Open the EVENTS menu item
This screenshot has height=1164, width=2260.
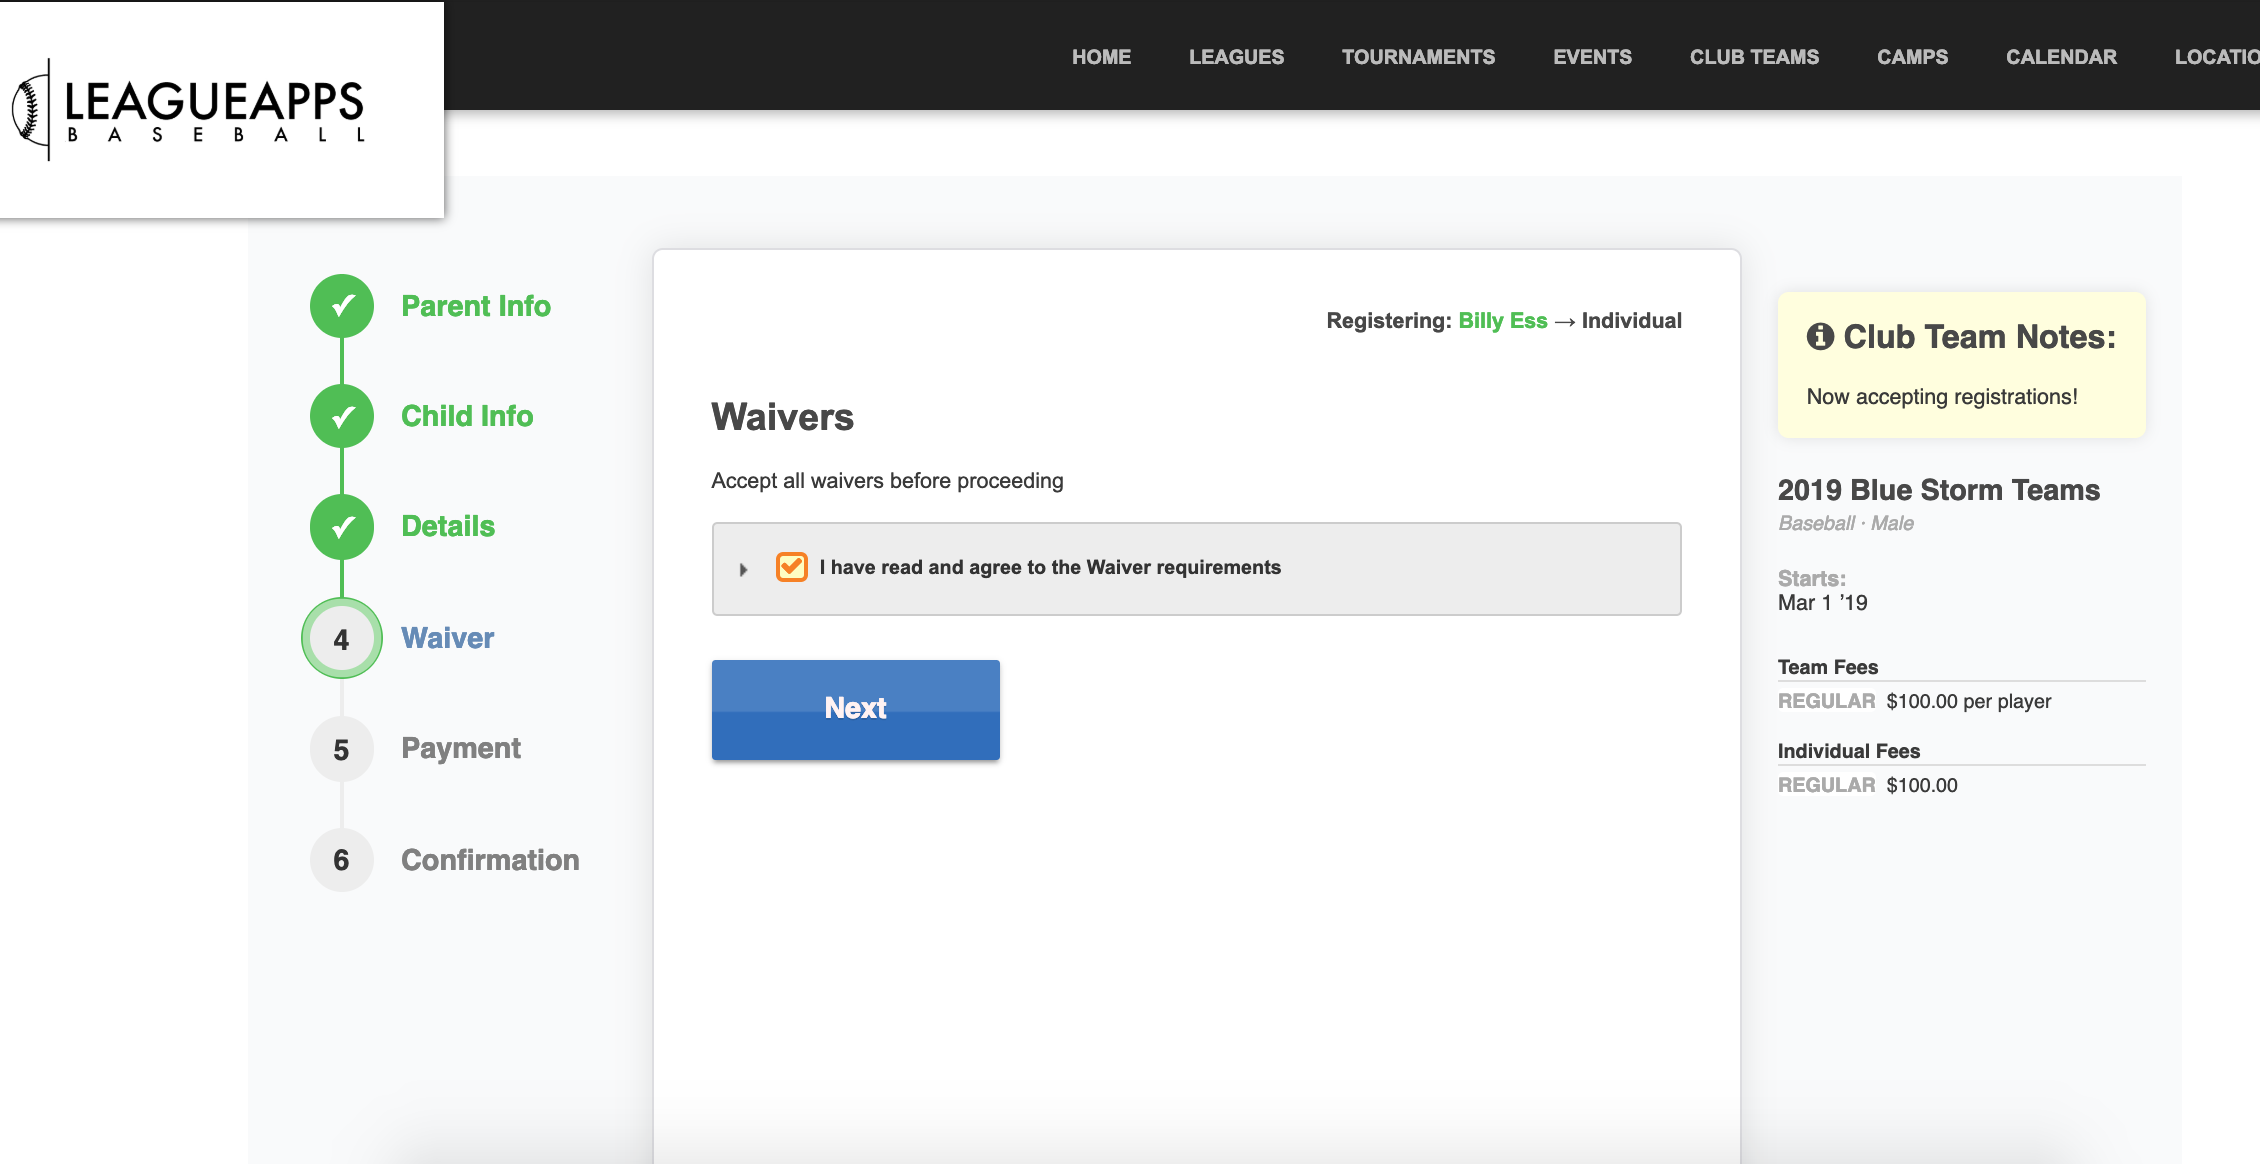[x=1592, y=57]
